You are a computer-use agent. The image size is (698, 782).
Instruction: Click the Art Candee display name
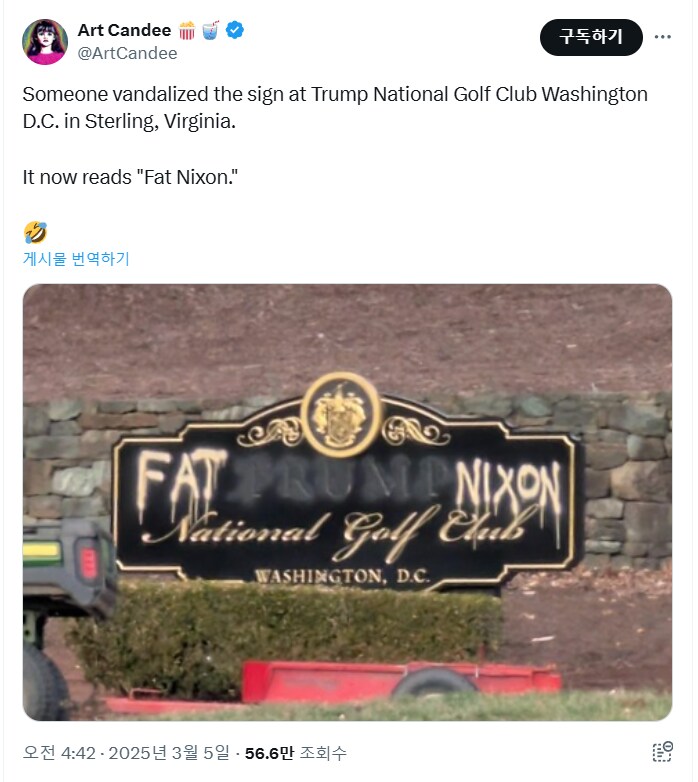point(124,30)
